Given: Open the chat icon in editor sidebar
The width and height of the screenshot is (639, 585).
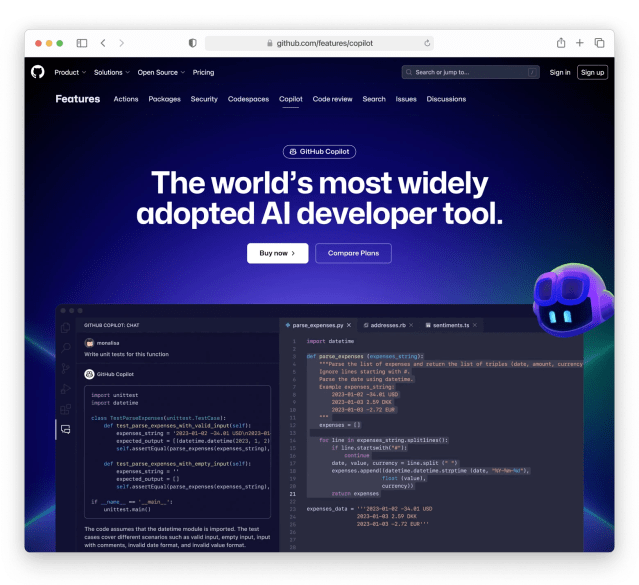Looking at the screenshot, I should pos(65,429).
